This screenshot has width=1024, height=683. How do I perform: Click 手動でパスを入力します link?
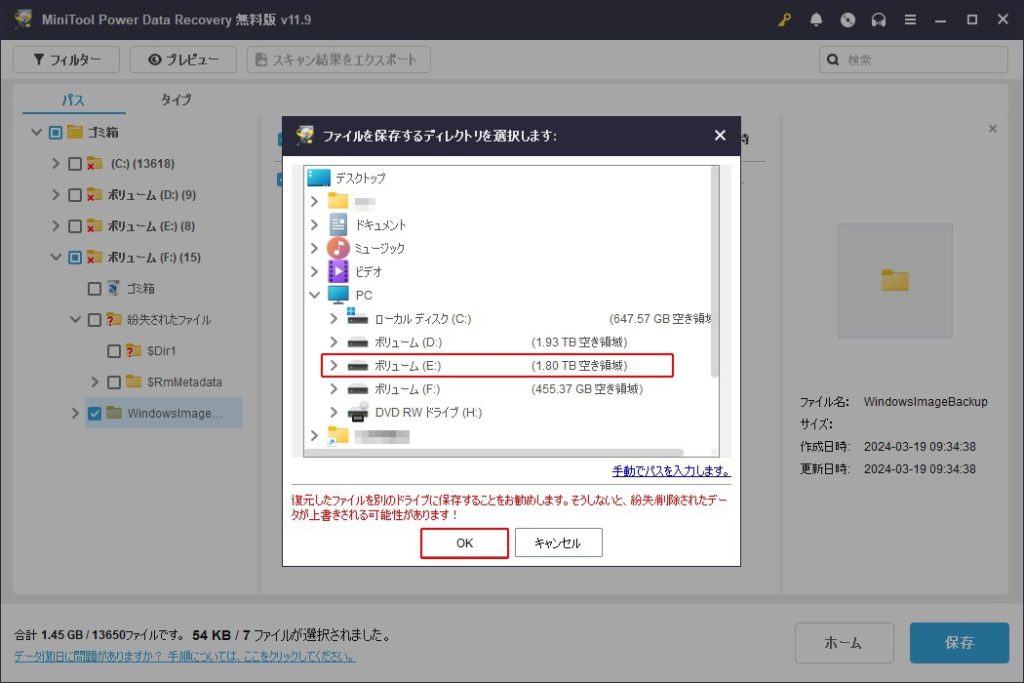click(670, 471)
